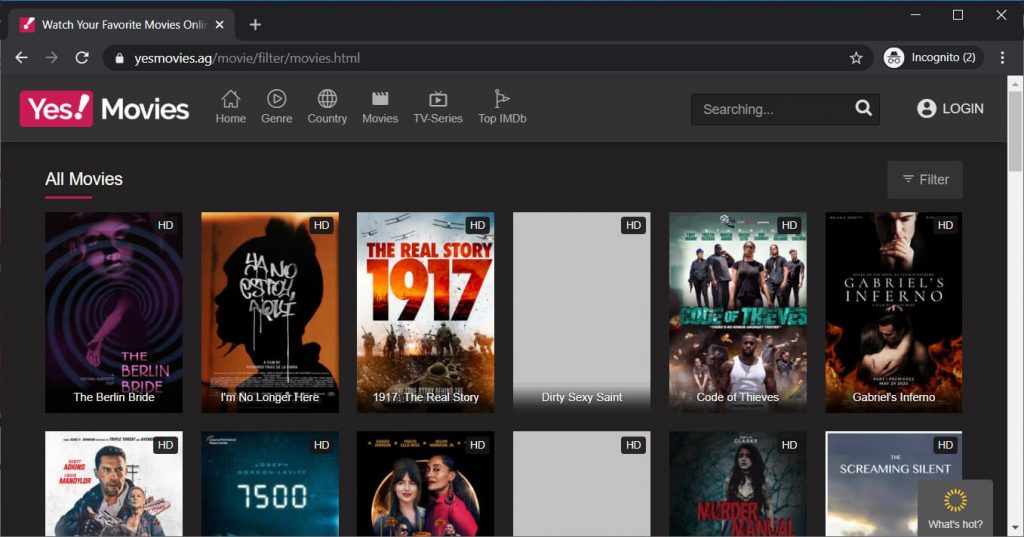This screenshot has width=1024, height=537.
Task: Open the 7500 movie poster
Action: [x=270, y=483]
